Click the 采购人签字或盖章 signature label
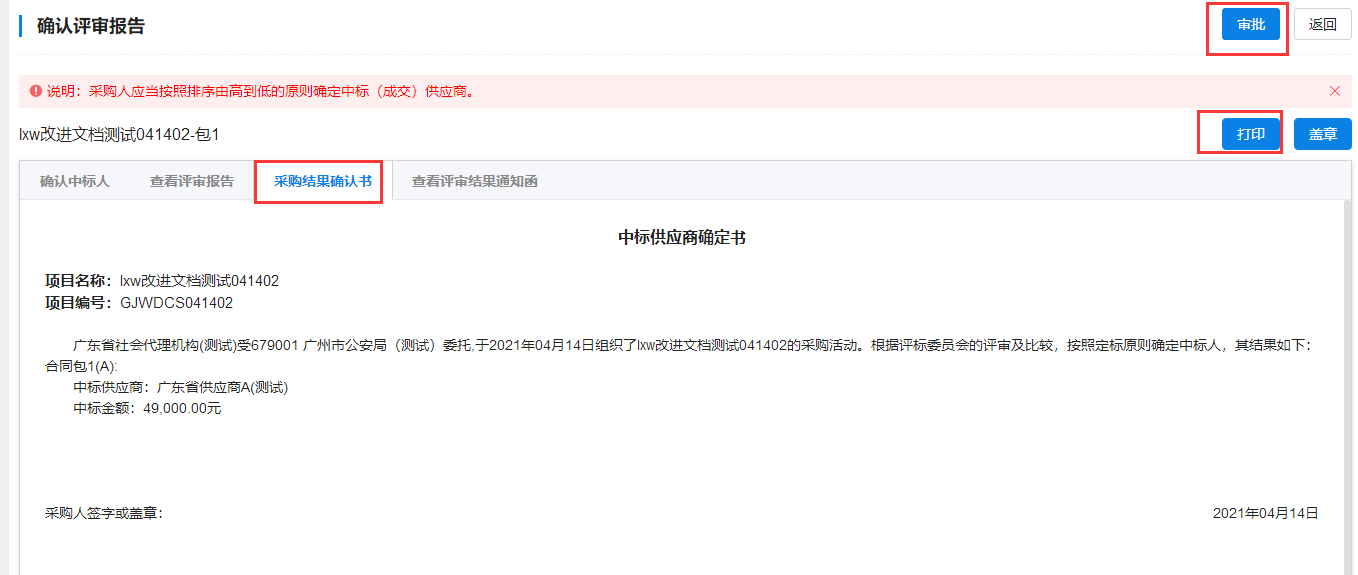1358x575 pixels. pos(104,513)
